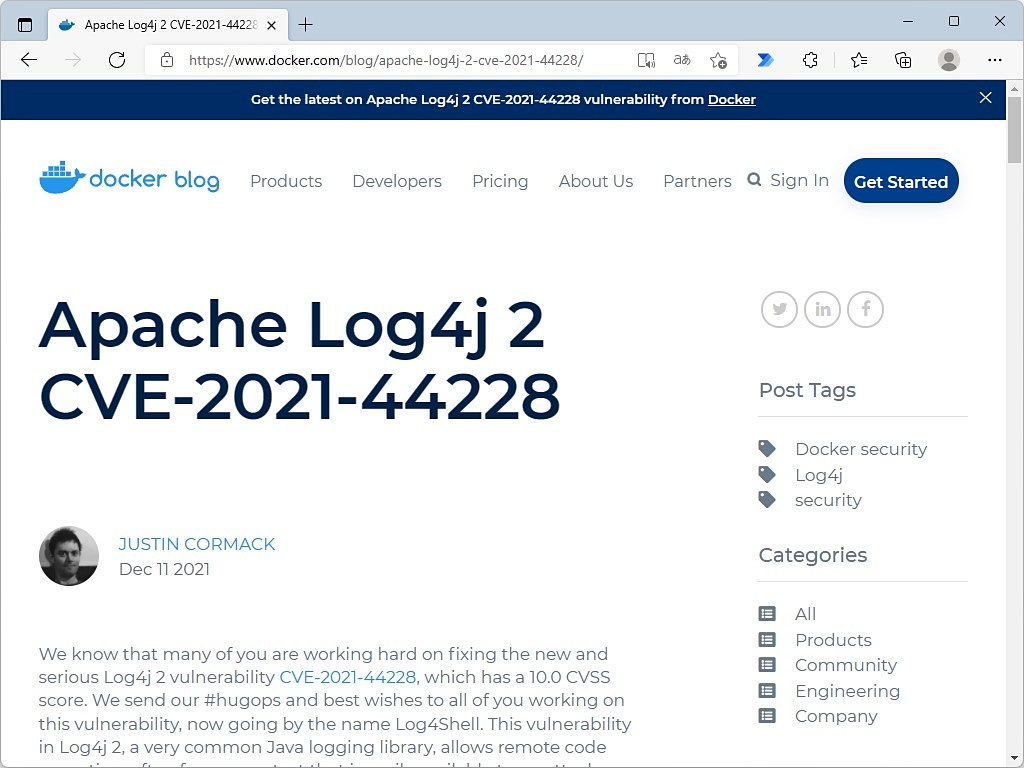Browse the Community category
Screen dimensions: 1024x768
tap(846, 665)
